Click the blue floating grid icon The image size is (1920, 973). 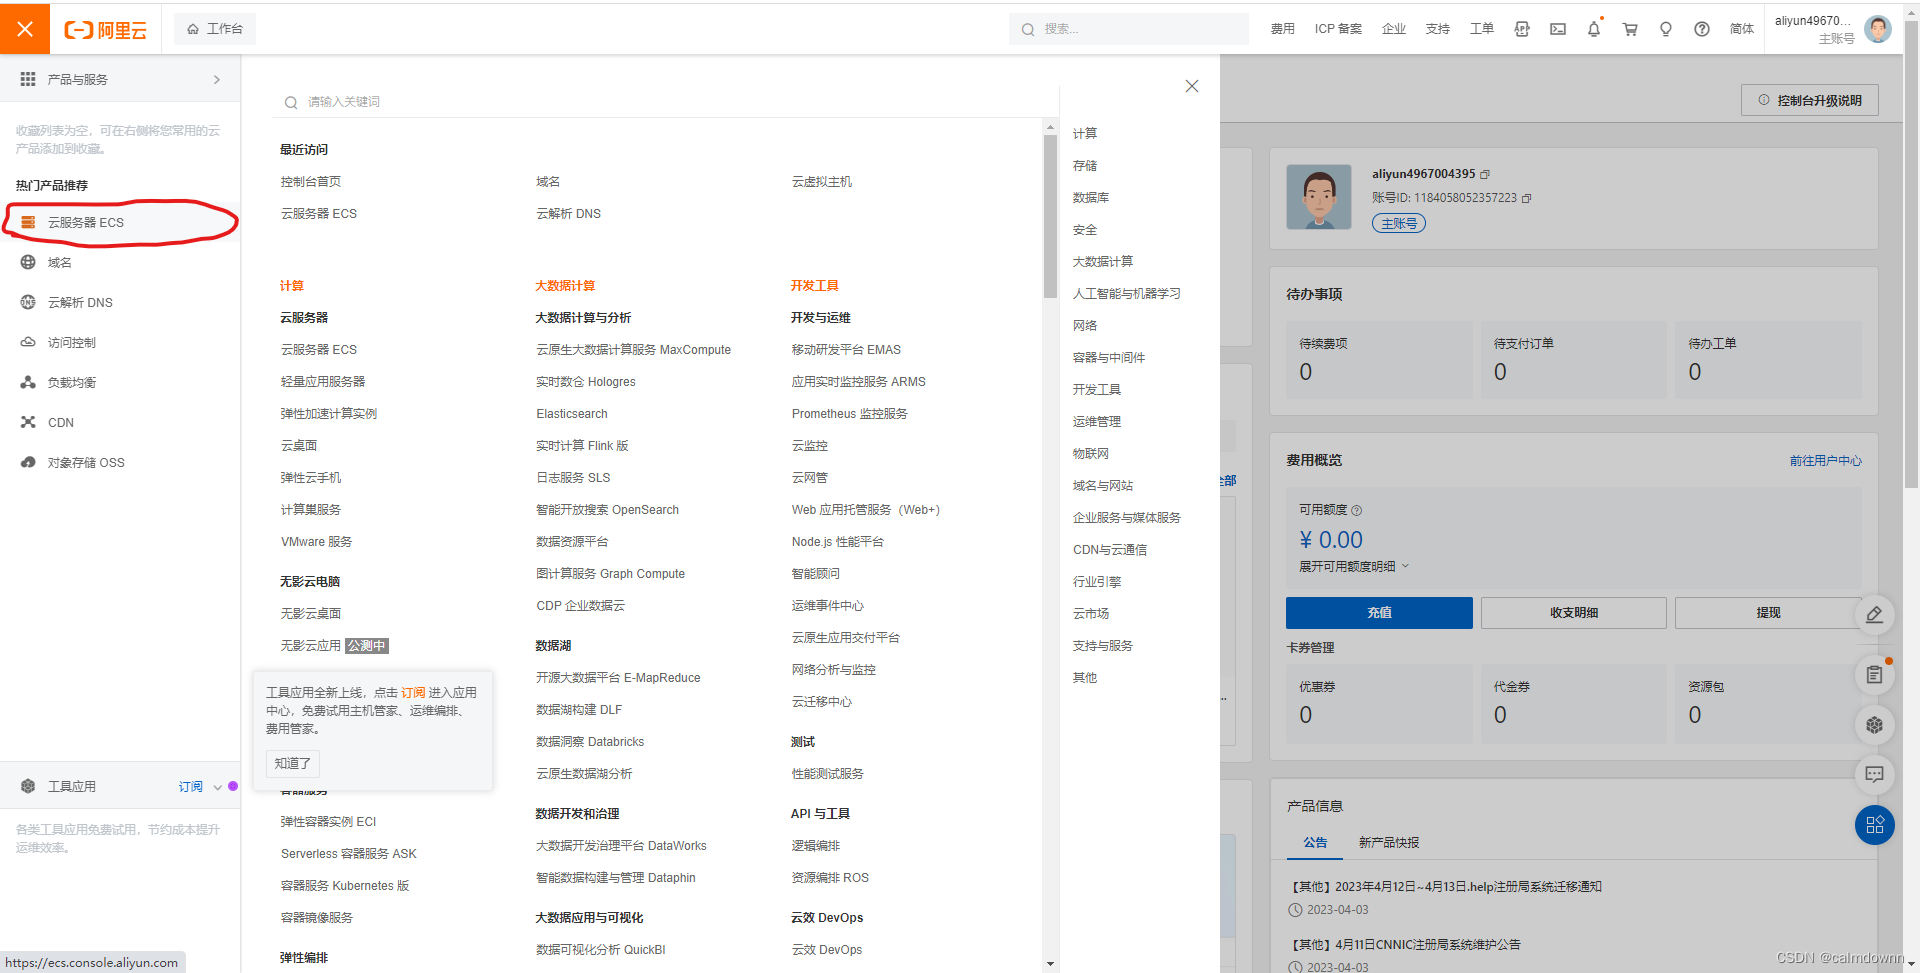1875,825
